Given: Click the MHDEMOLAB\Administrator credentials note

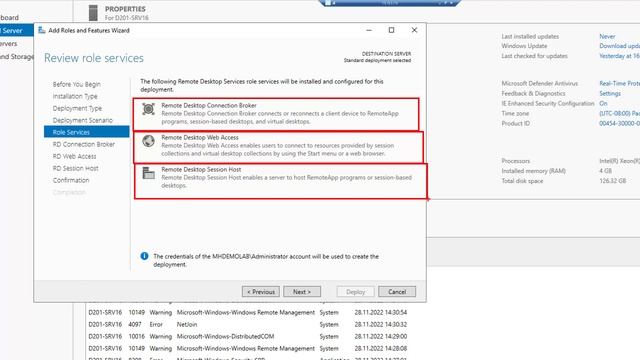Looking at the screenshot, I should (x=266, y=260).
